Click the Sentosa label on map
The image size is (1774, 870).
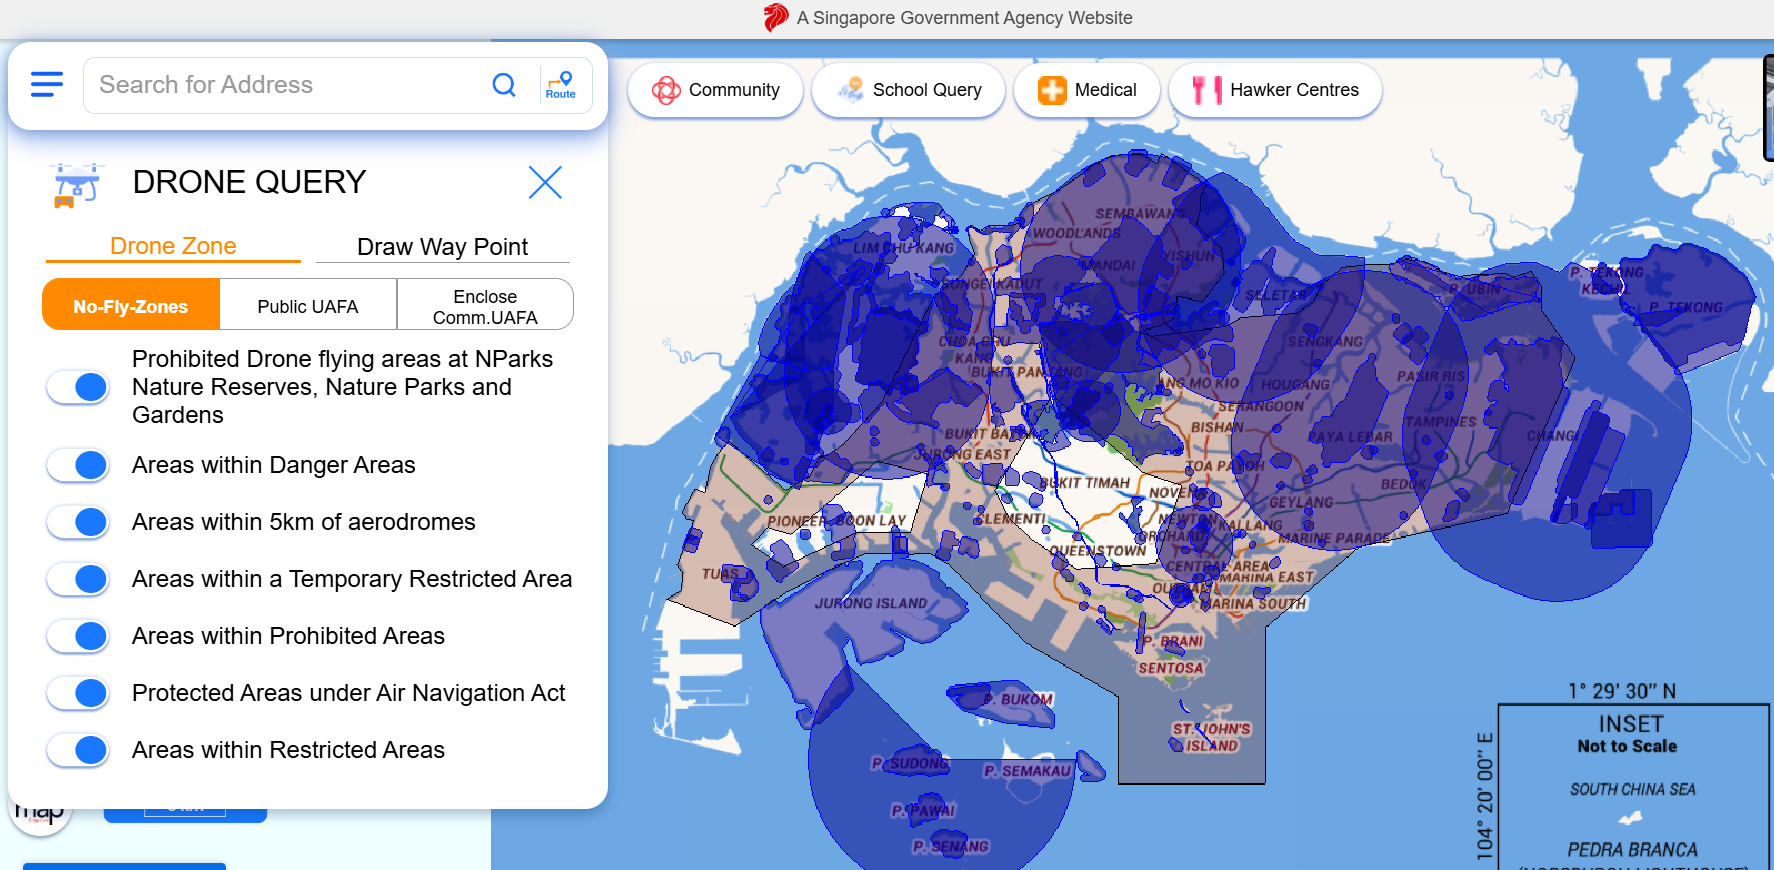[1171, 668]
